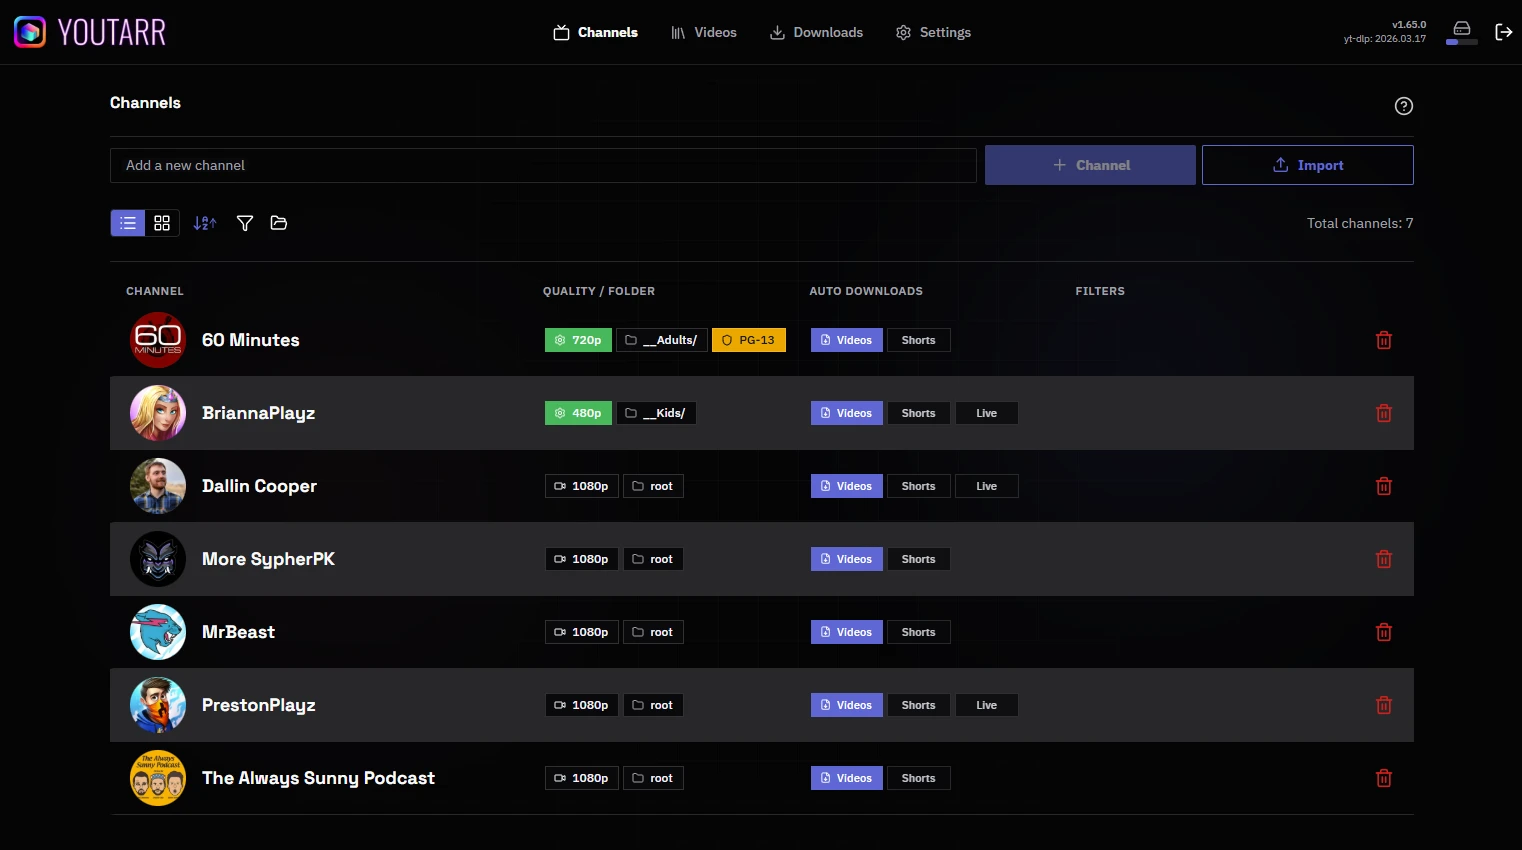This screenshot has width=1522, height=850.
Task: Open the BriannaPlayz channel name
Action: point(259,413)
